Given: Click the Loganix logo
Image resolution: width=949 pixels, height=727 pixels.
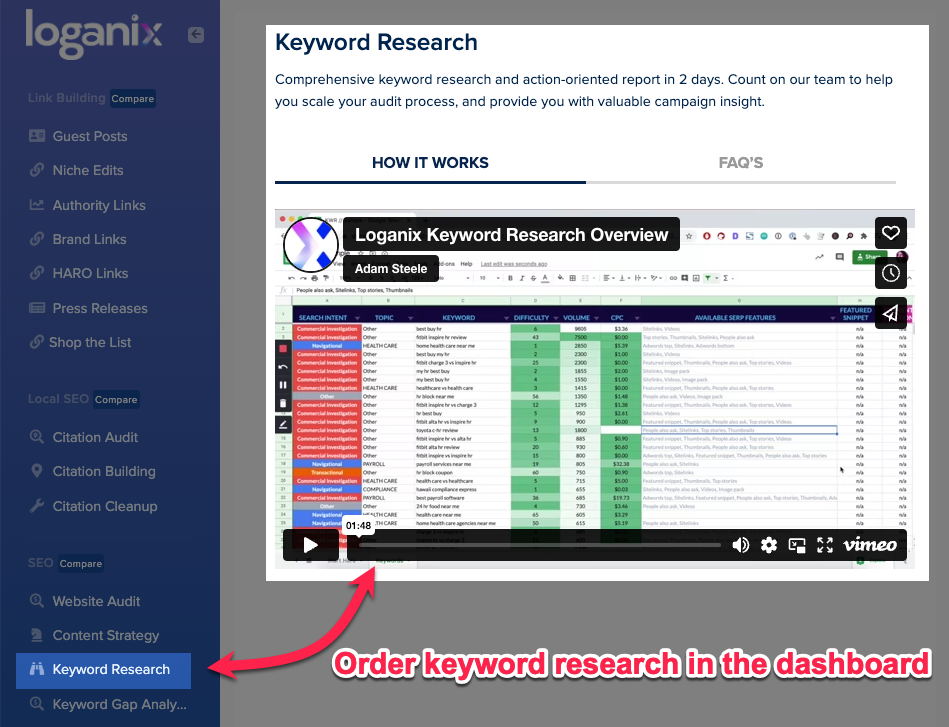Looking at the screenshot, I should tap(94, 35).
